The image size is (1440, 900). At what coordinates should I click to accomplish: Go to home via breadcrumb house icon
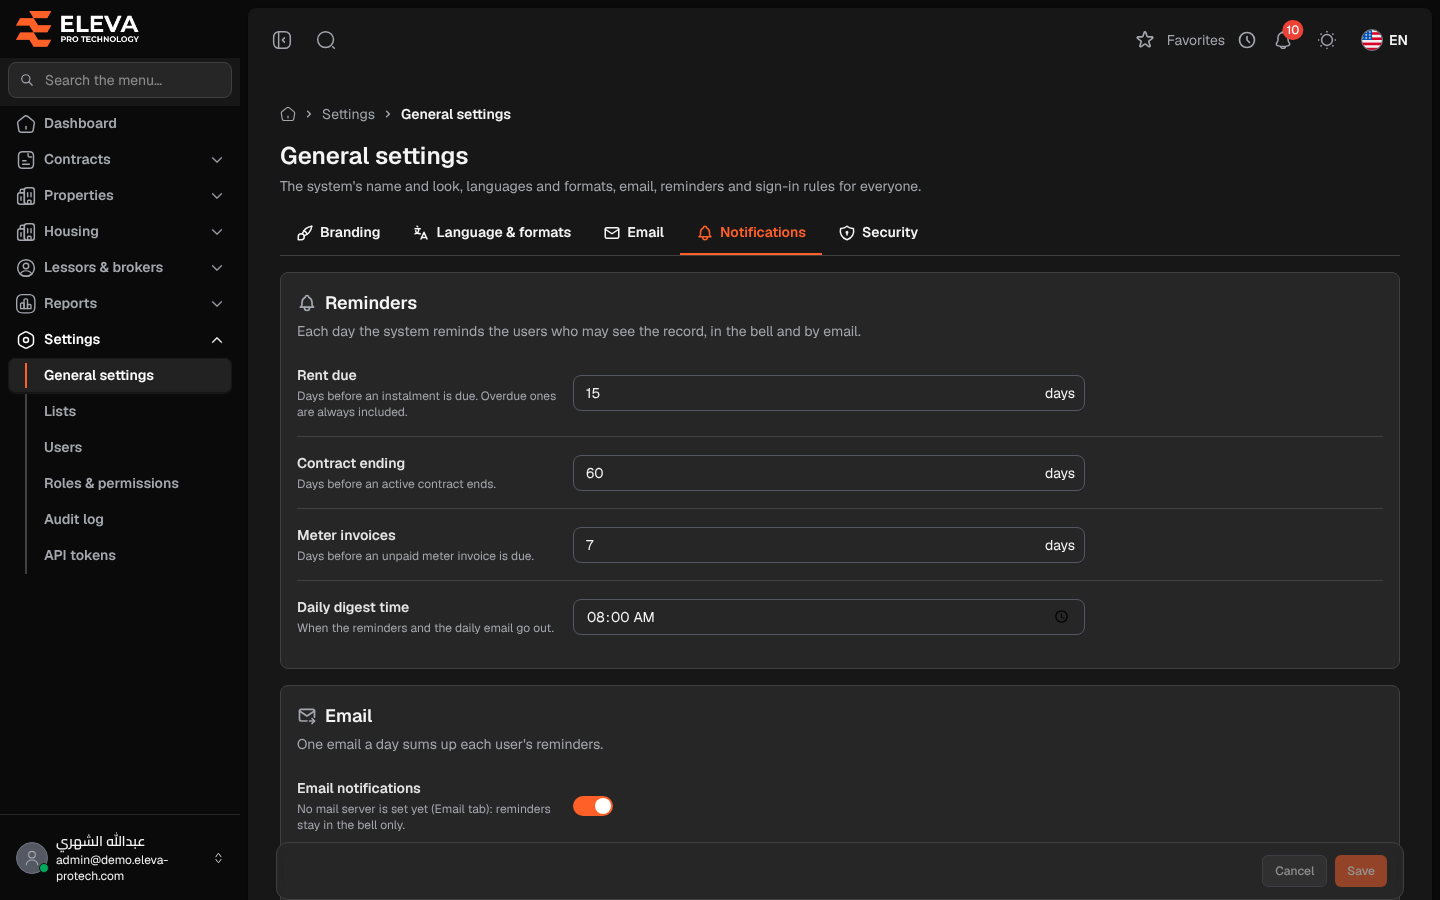click(x=288, y=114)
